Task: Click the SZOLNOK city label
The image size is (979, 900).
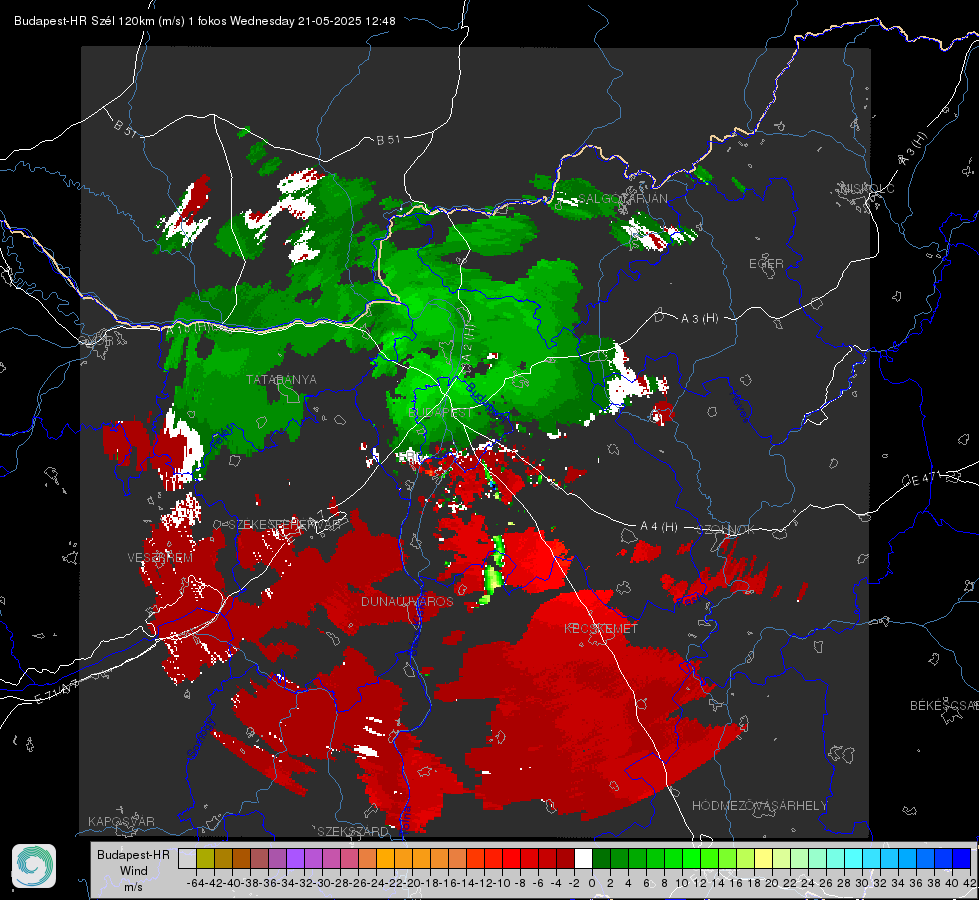Action: pos(726,530)
